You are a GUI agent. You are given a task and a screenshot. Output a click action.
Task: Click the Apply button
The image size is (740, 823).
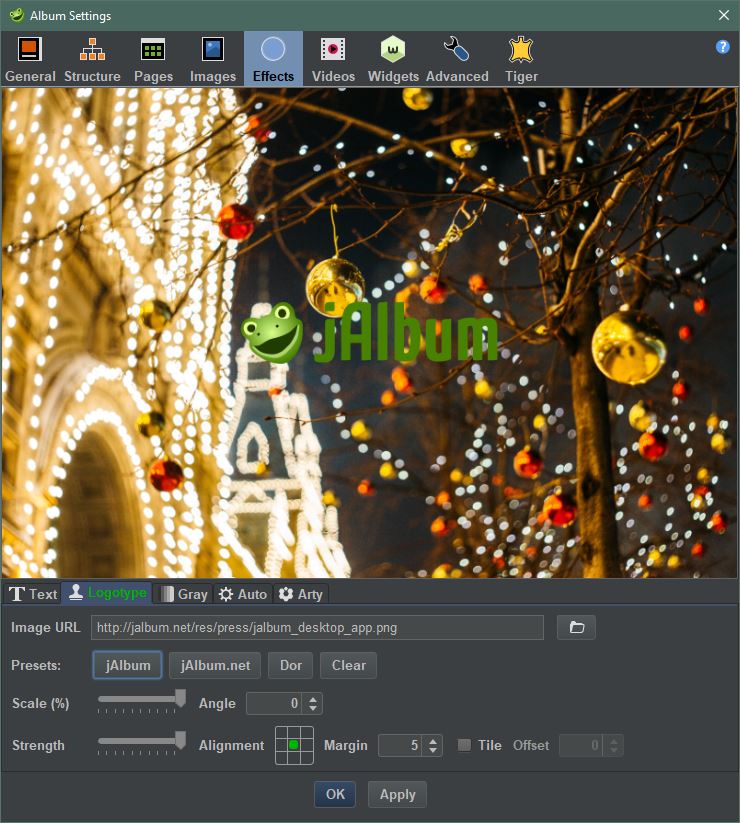397,794
